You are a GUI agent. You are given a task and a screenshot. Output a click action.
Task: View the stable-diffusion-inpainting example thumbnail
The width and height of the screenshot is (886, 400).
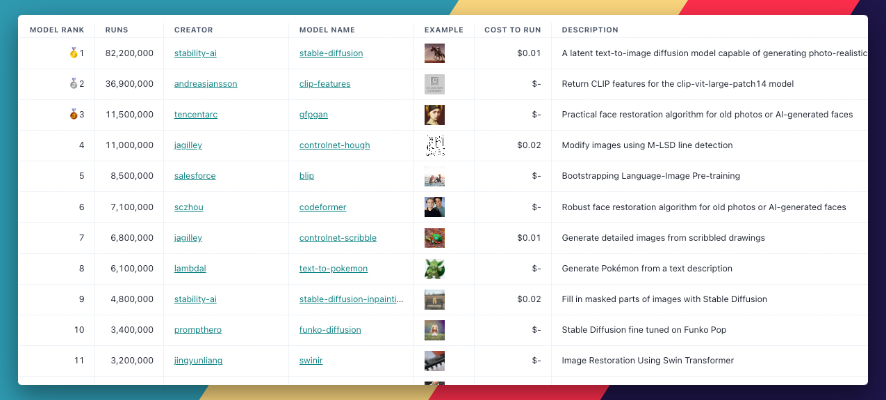[435, 299]
